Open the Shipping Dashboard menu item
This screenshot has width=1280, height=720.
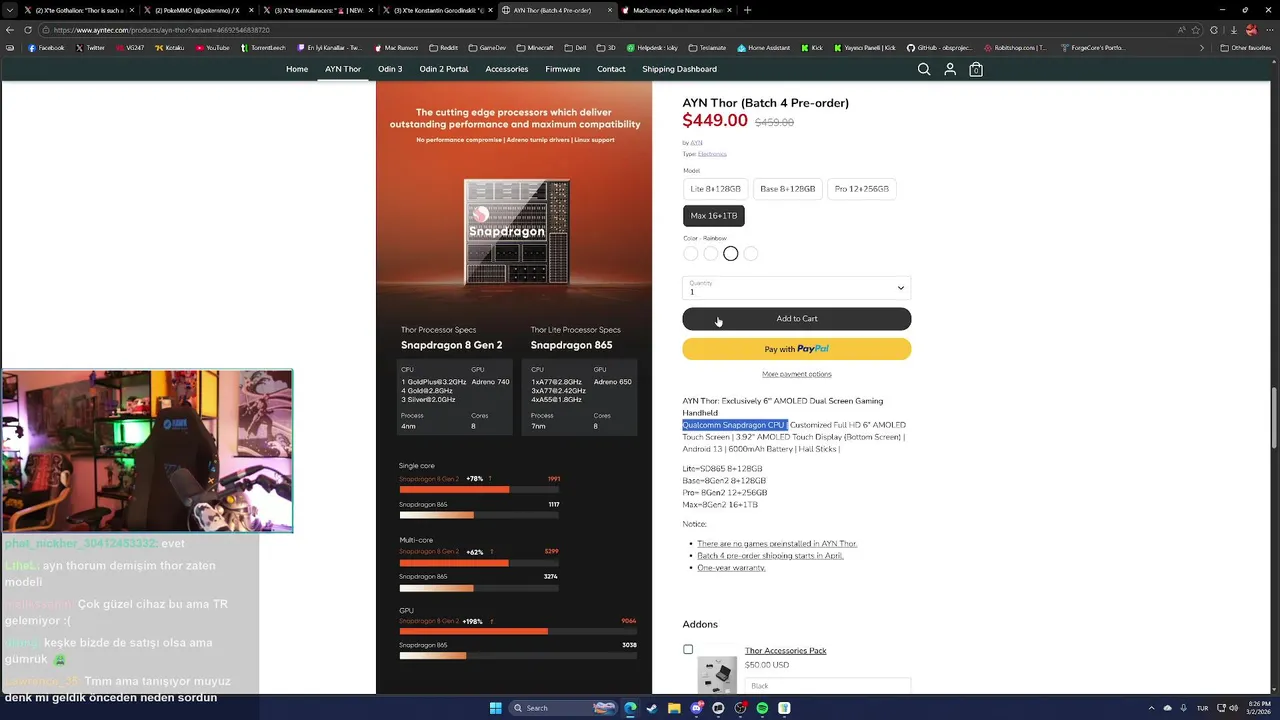click(680, 69)
